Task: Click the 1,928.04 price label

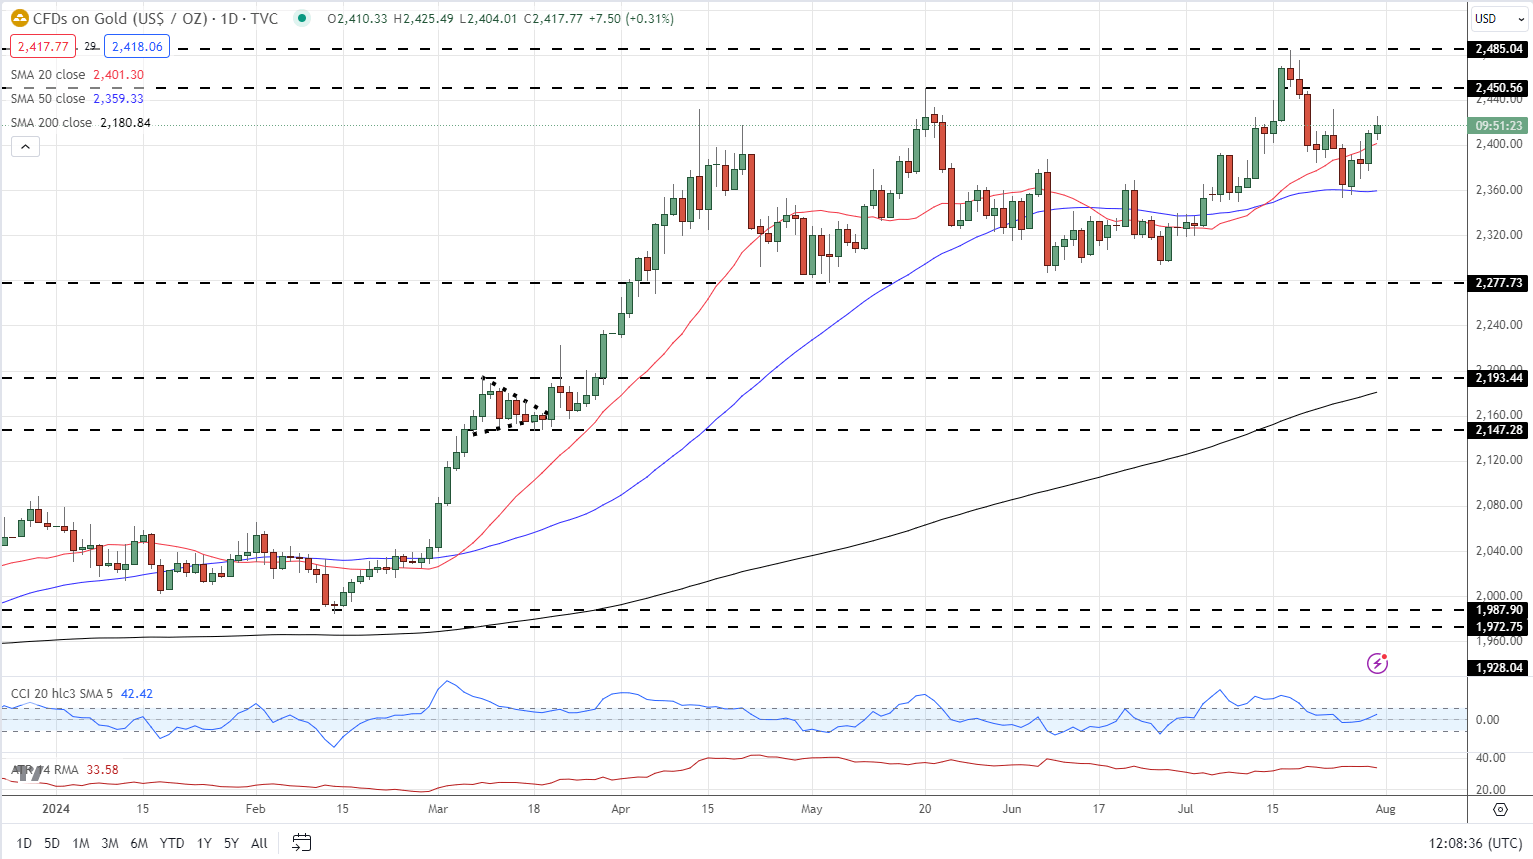Action: [x=1499, y=668]
